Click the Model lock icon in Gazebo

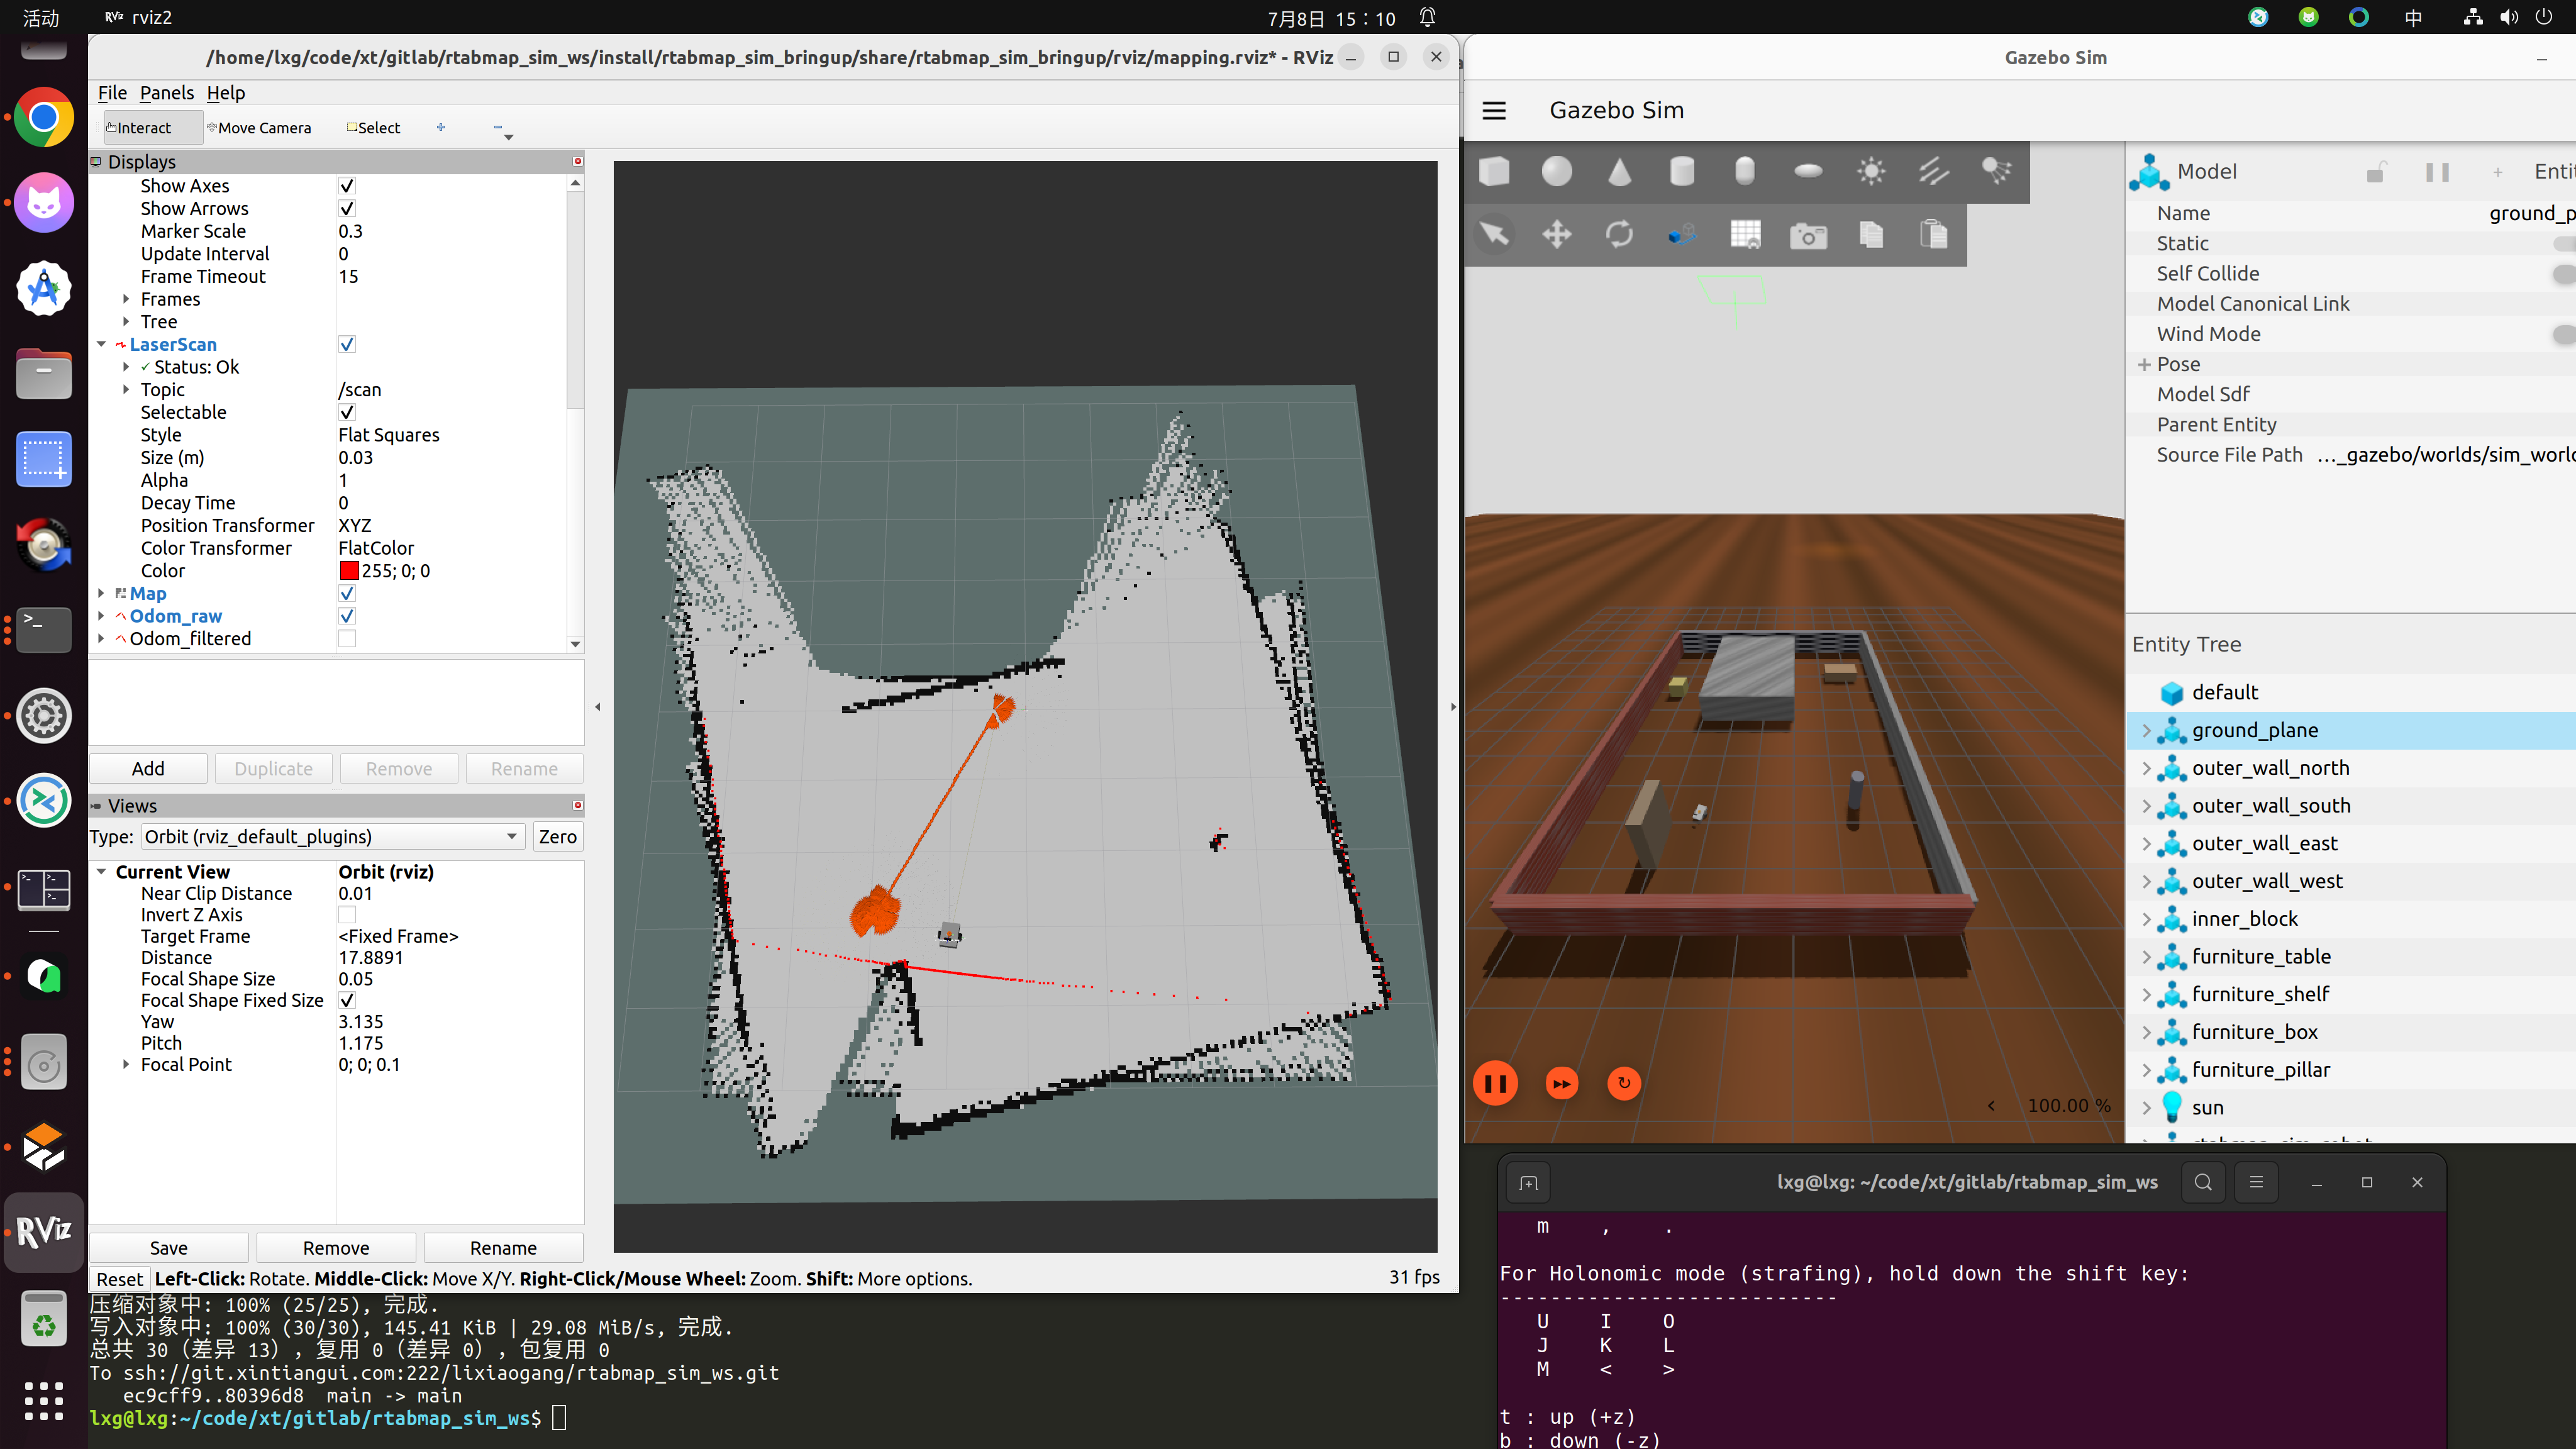2376,172
